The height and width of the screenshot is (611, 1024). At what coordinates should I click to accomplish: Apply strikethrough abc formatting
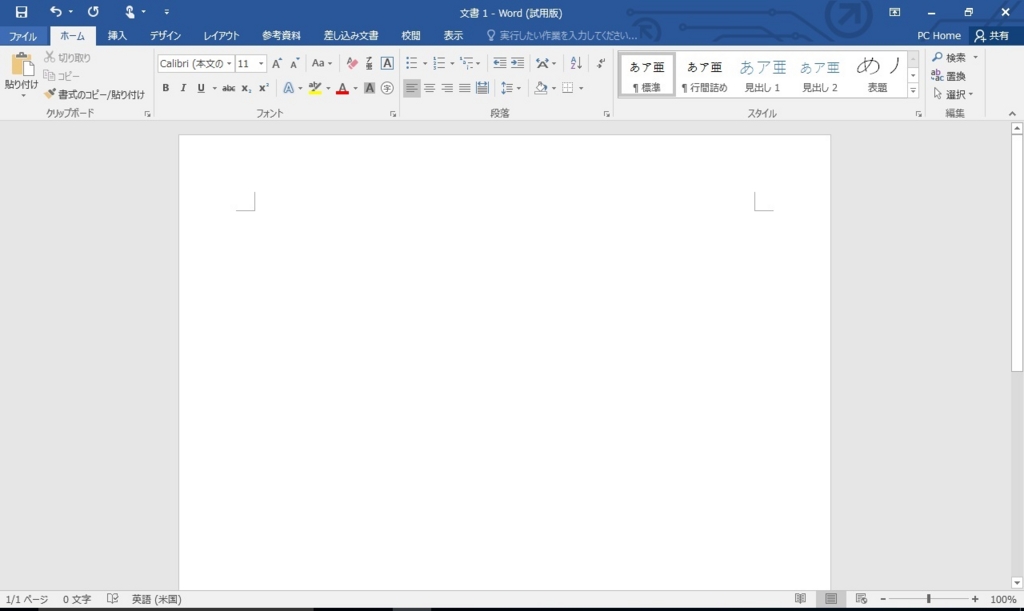pyautogui.click(x=229, y=88)
